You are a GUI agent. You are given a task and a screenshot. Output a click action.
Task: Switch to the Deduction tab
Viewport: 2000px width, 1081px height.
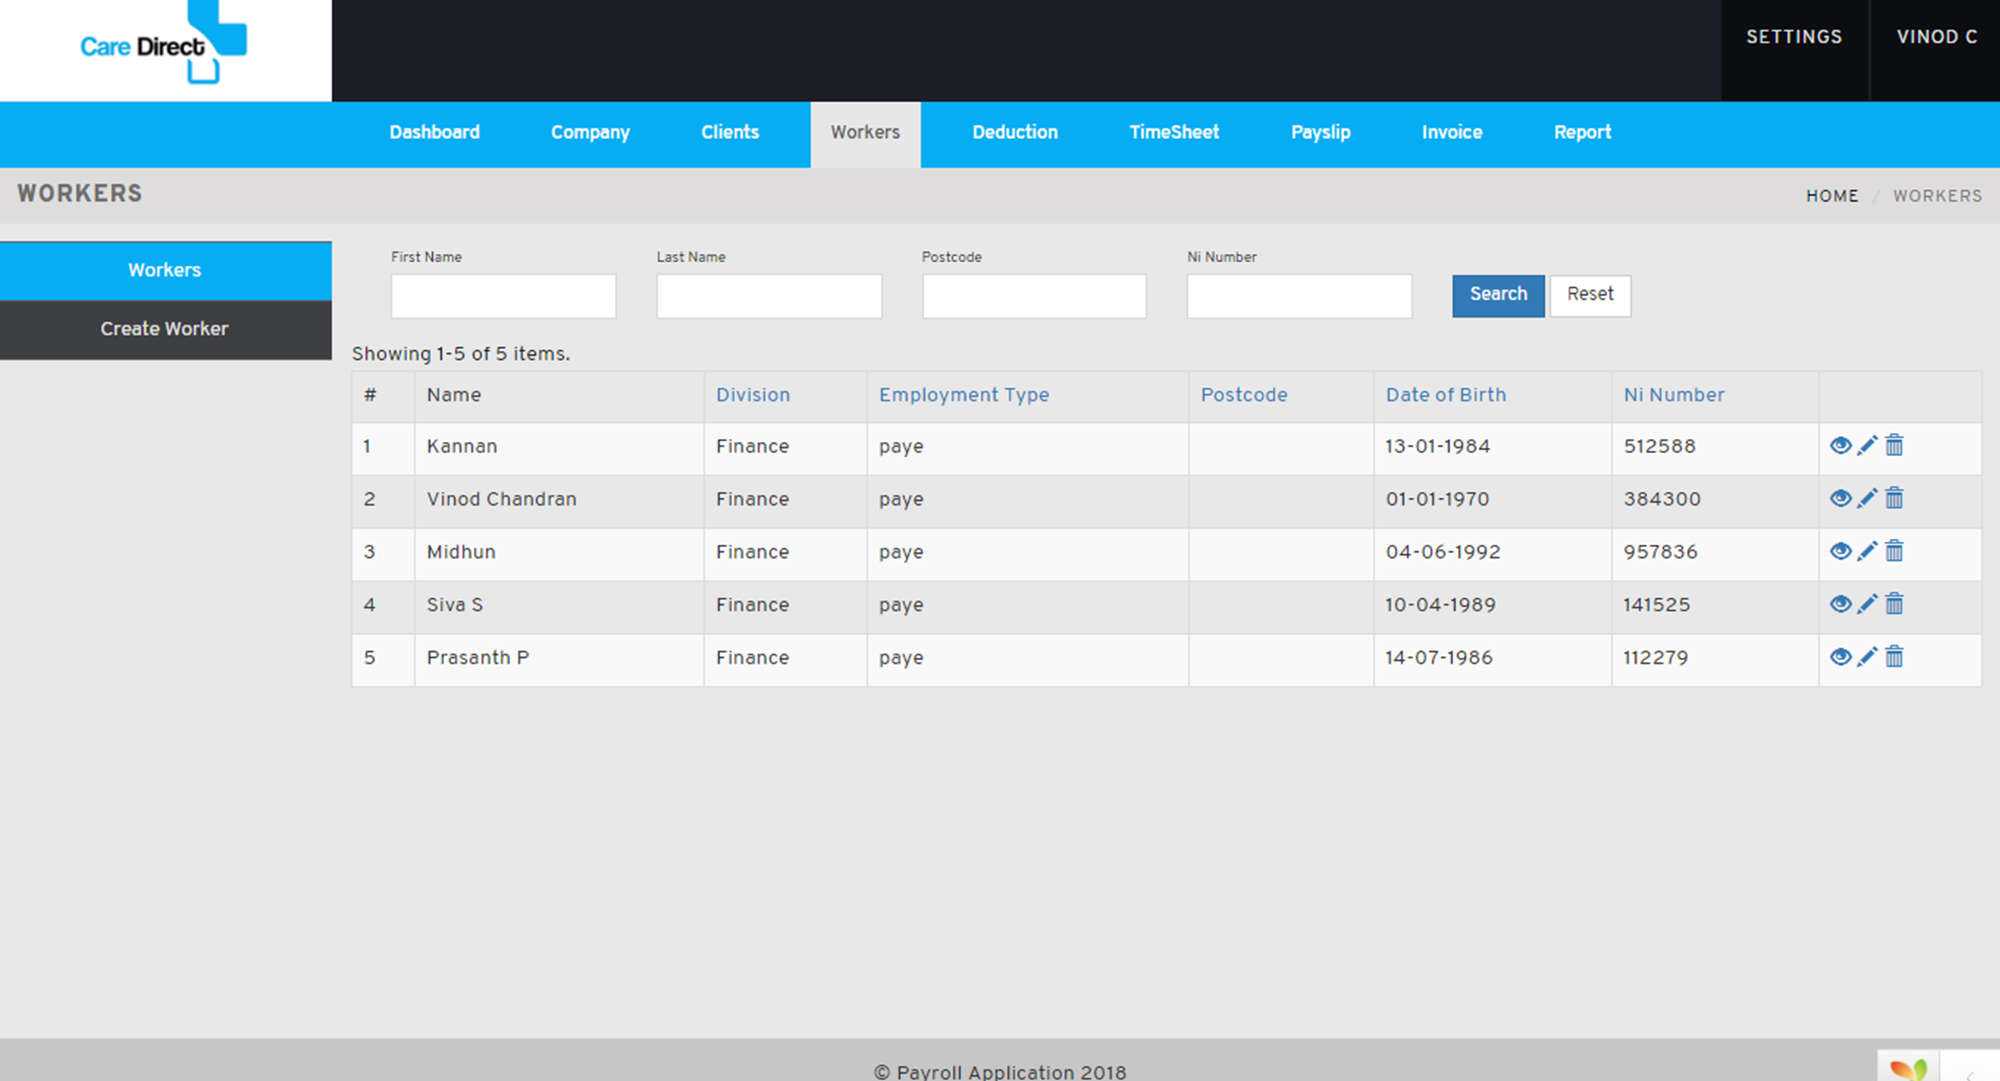(x=1015, y=133)
